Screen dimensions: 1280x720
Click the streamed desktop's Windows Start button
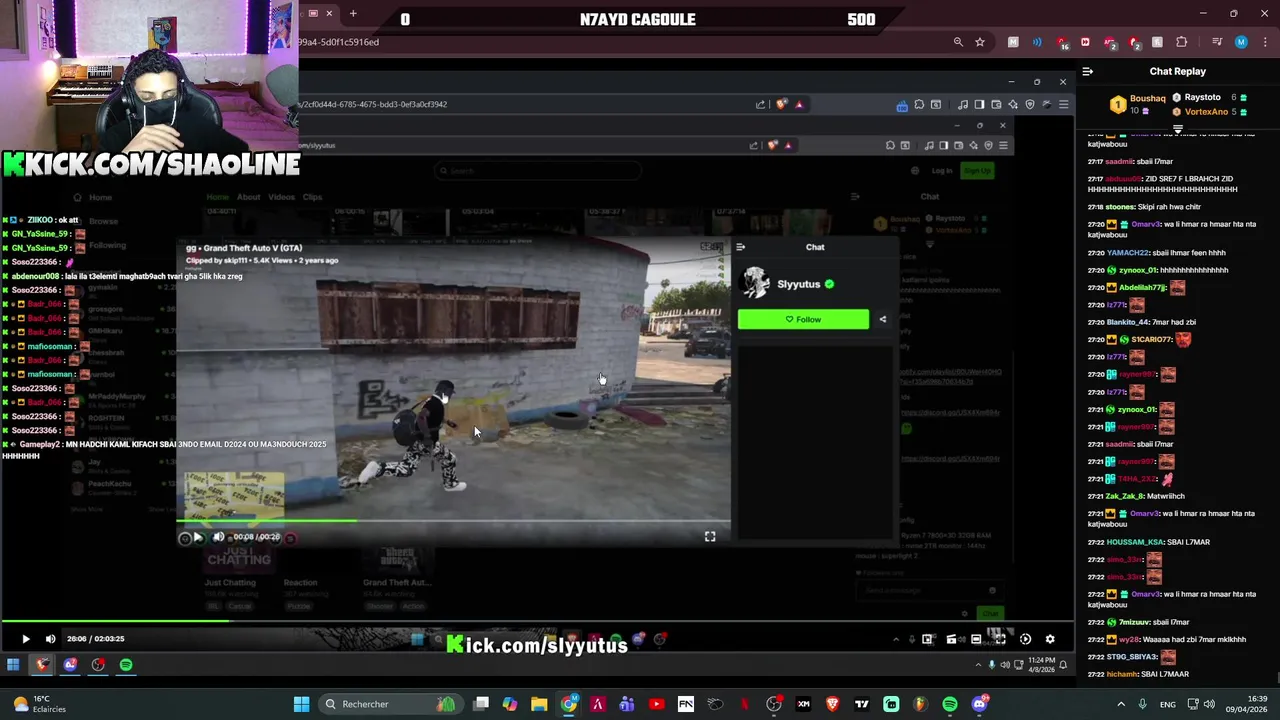(x=13, y=664)
